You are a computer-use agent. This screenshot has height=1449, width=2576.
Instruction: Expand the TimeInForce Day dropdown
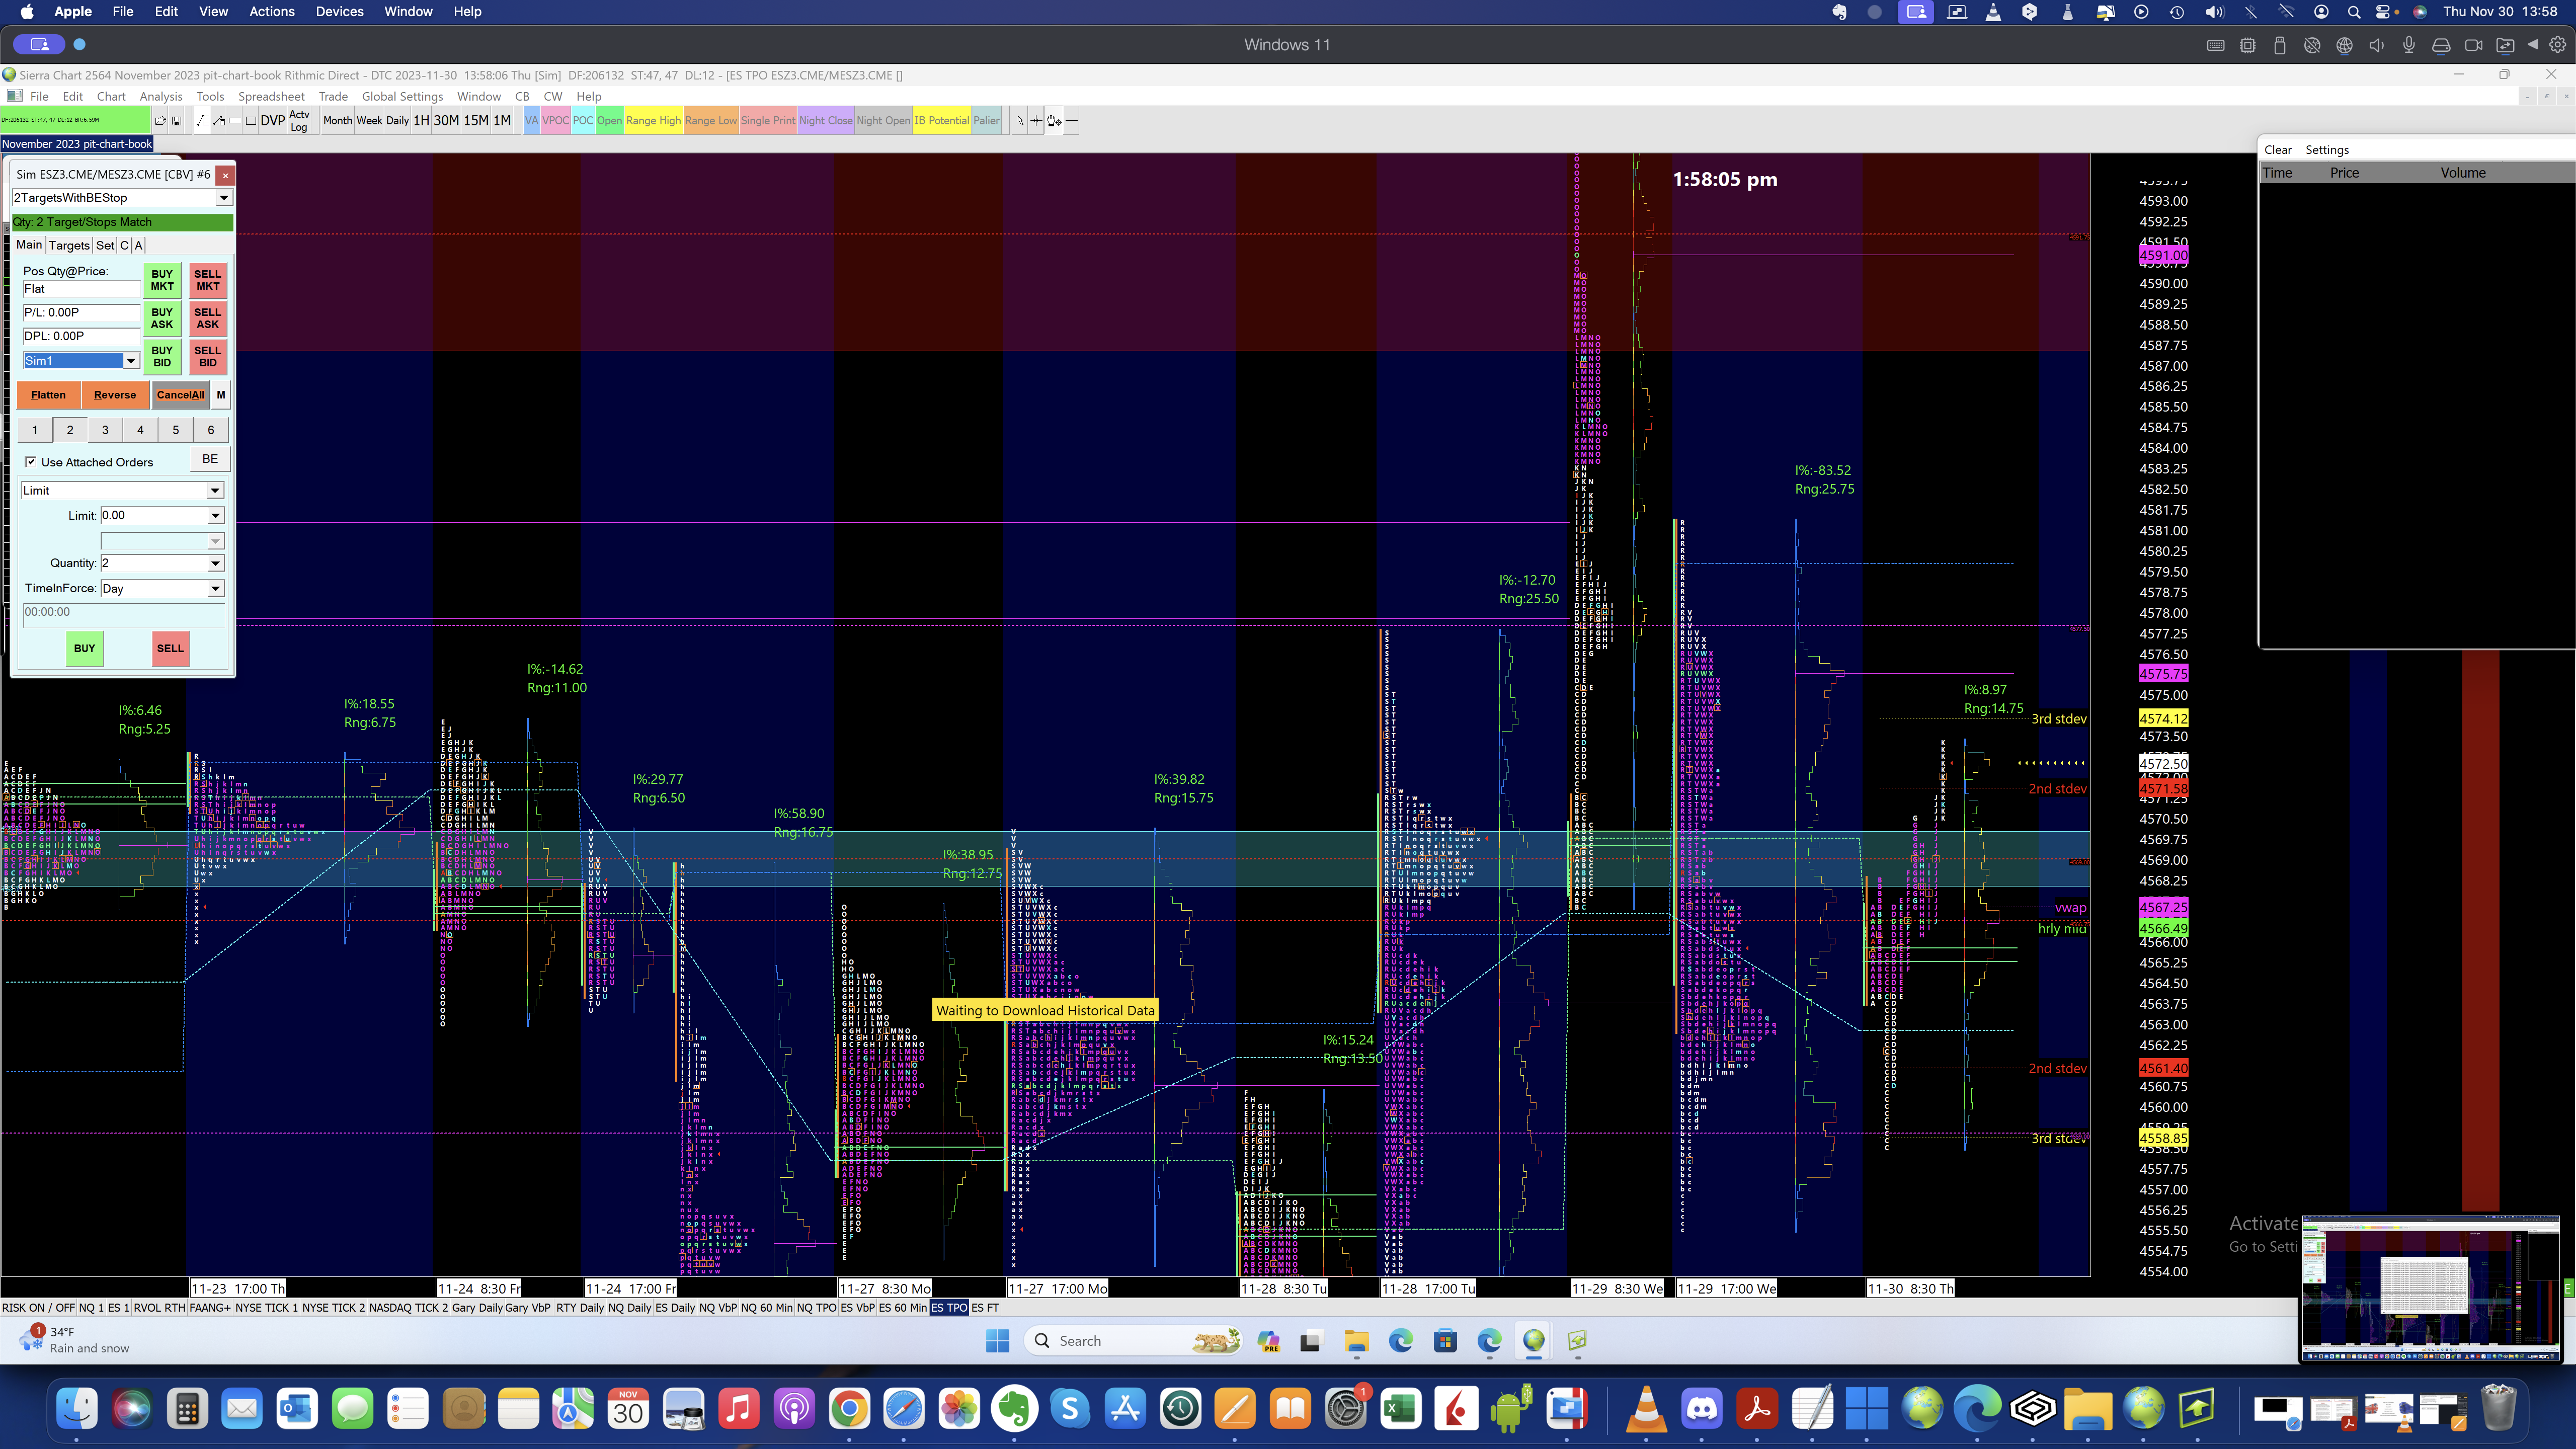coord(215,589)
